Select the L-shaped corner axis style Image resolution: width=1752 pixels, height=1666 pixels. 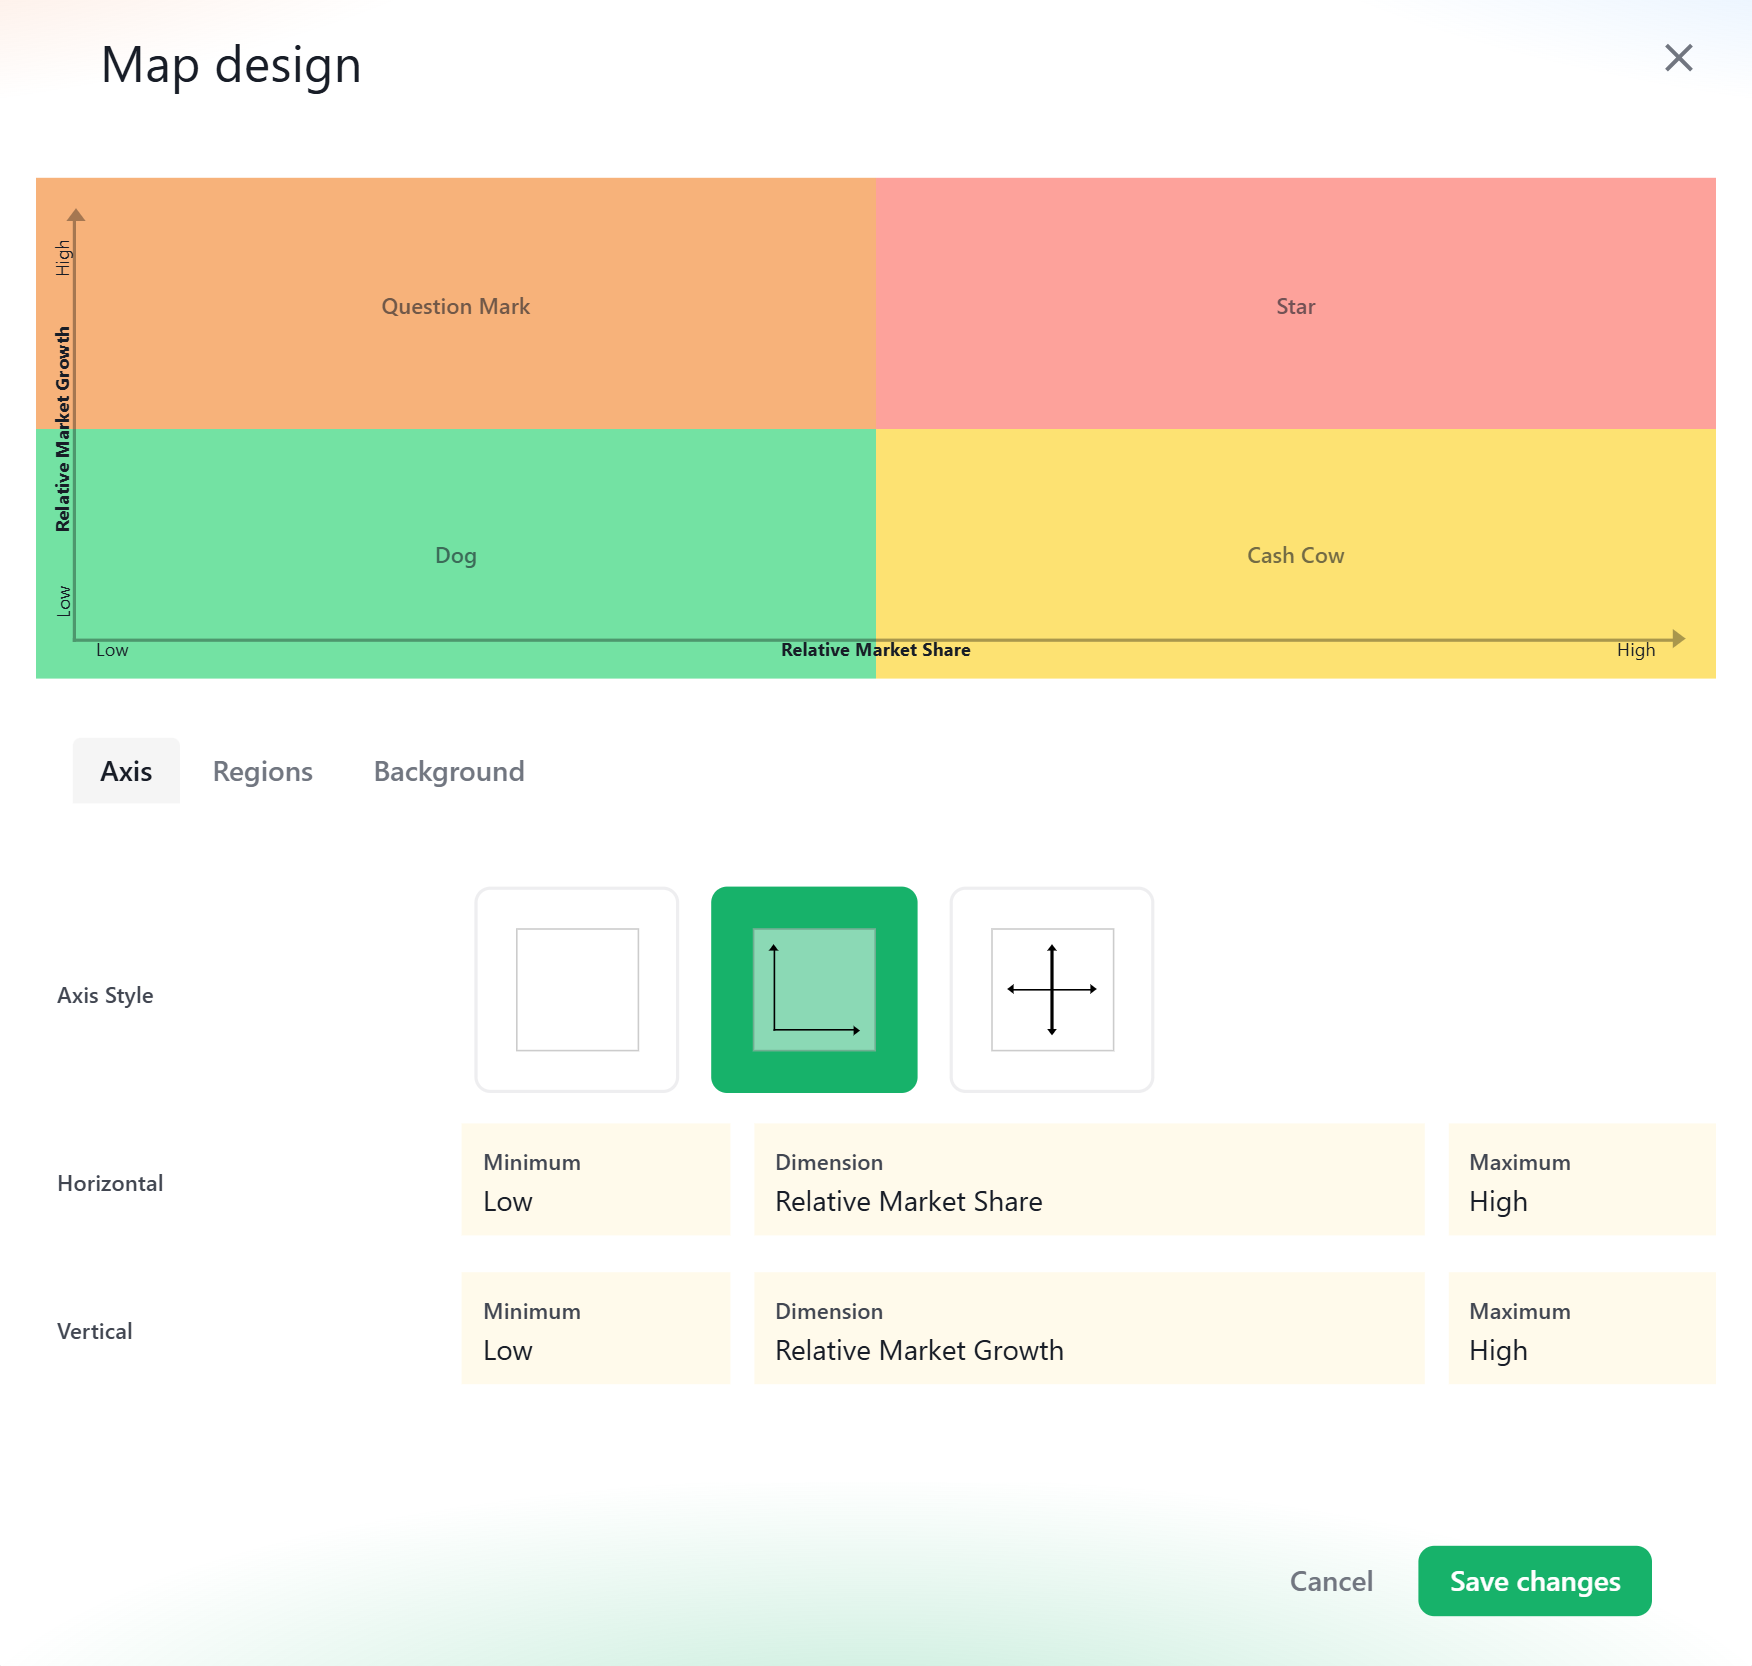814,989
